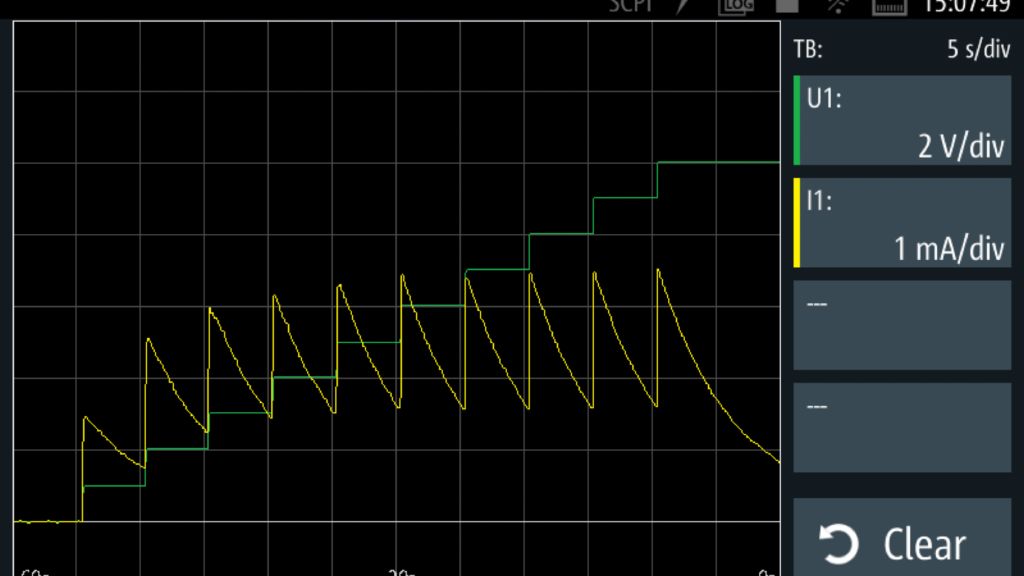Select the first empty channel slot
Image resolution: width=1024 pixels, height=576 pixels.
coord(900,323)
